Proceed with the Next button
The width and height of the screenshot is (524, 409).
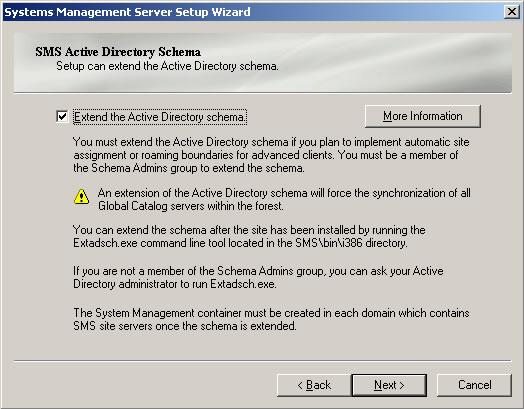tap(389, 385)
